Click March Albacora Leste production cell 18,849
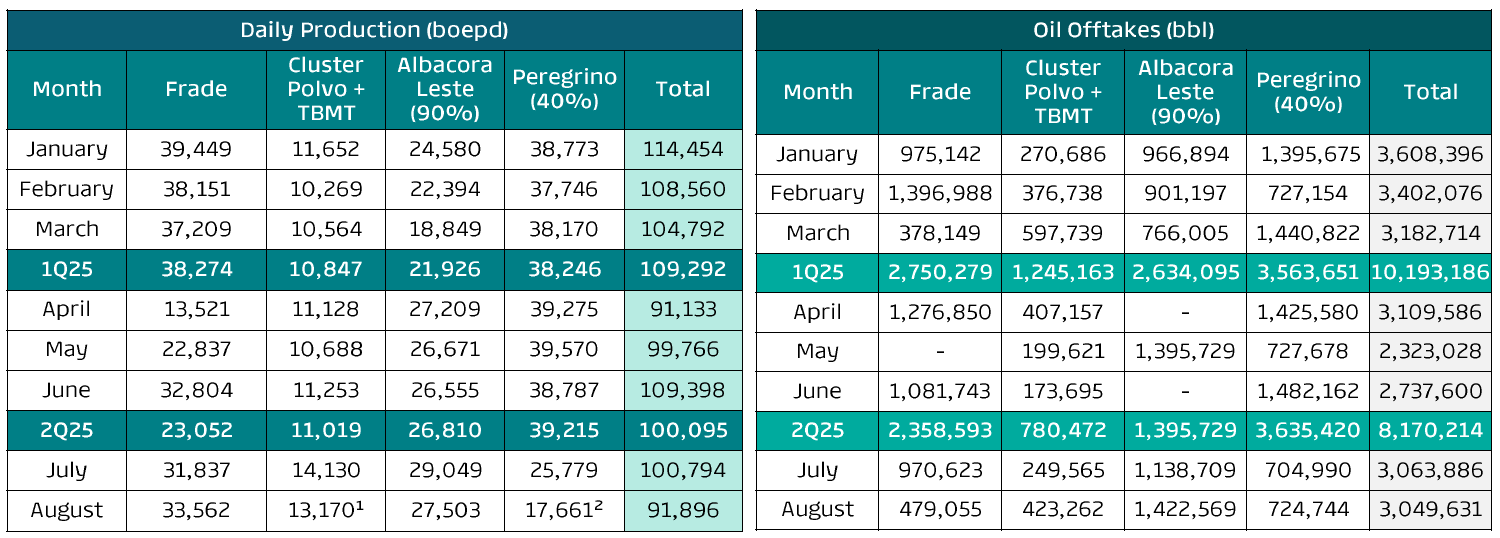Image resolution: width=1500 pixels, height=538 pixels. pyautogui.click(x=445, y=229)
